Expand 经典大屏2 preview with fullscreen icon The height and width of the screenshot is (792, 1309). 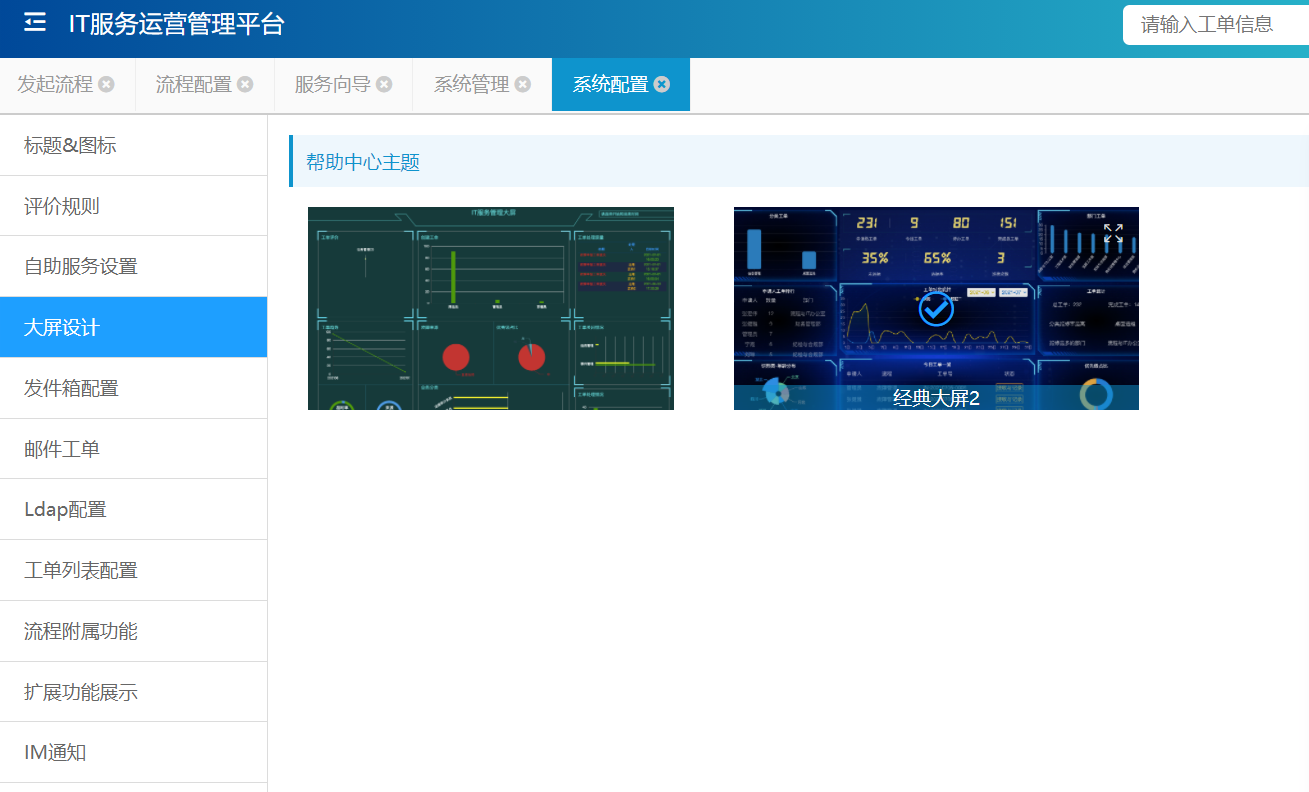pyautogui.click(x=1113, y=233)
